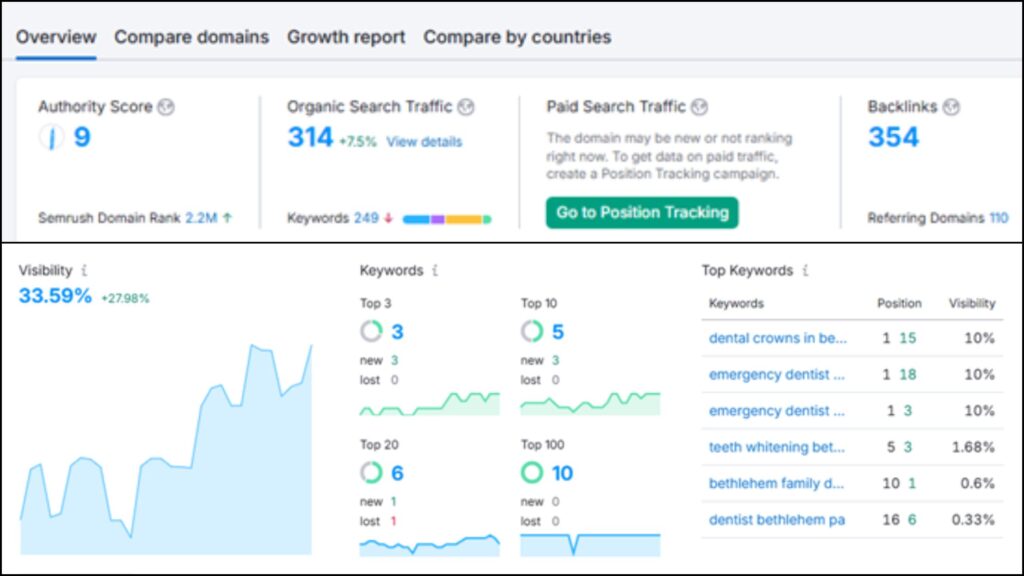Click the +7.5% organic traffic change
Screen dimensions: 1024x576
tap(358, 142)
